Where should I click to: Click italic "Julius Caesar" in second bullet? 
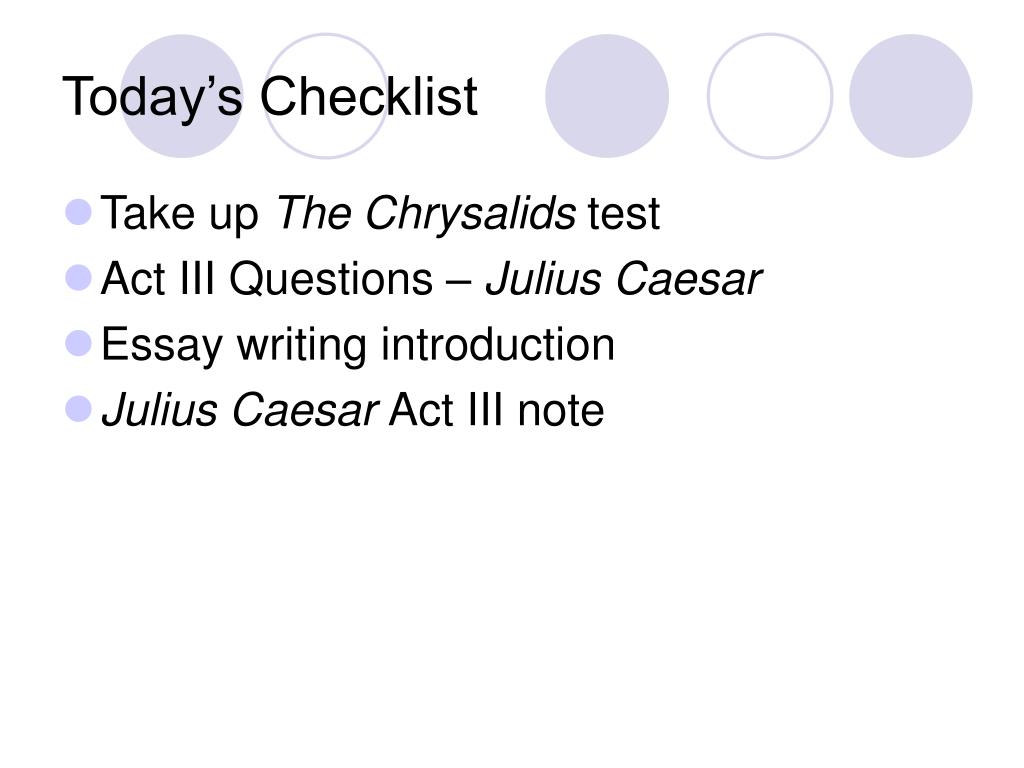coord(623,279)
